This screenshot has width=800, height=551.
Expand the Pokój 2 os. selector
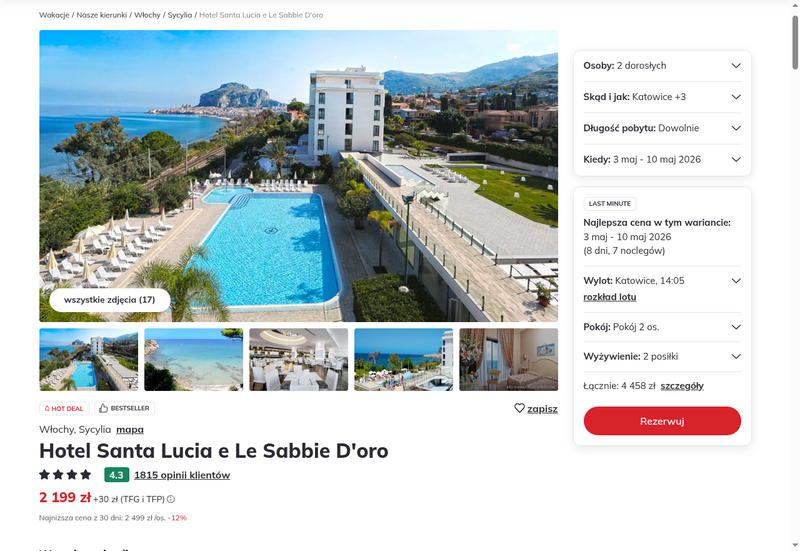pyautogui.click(x=662, y=327)
